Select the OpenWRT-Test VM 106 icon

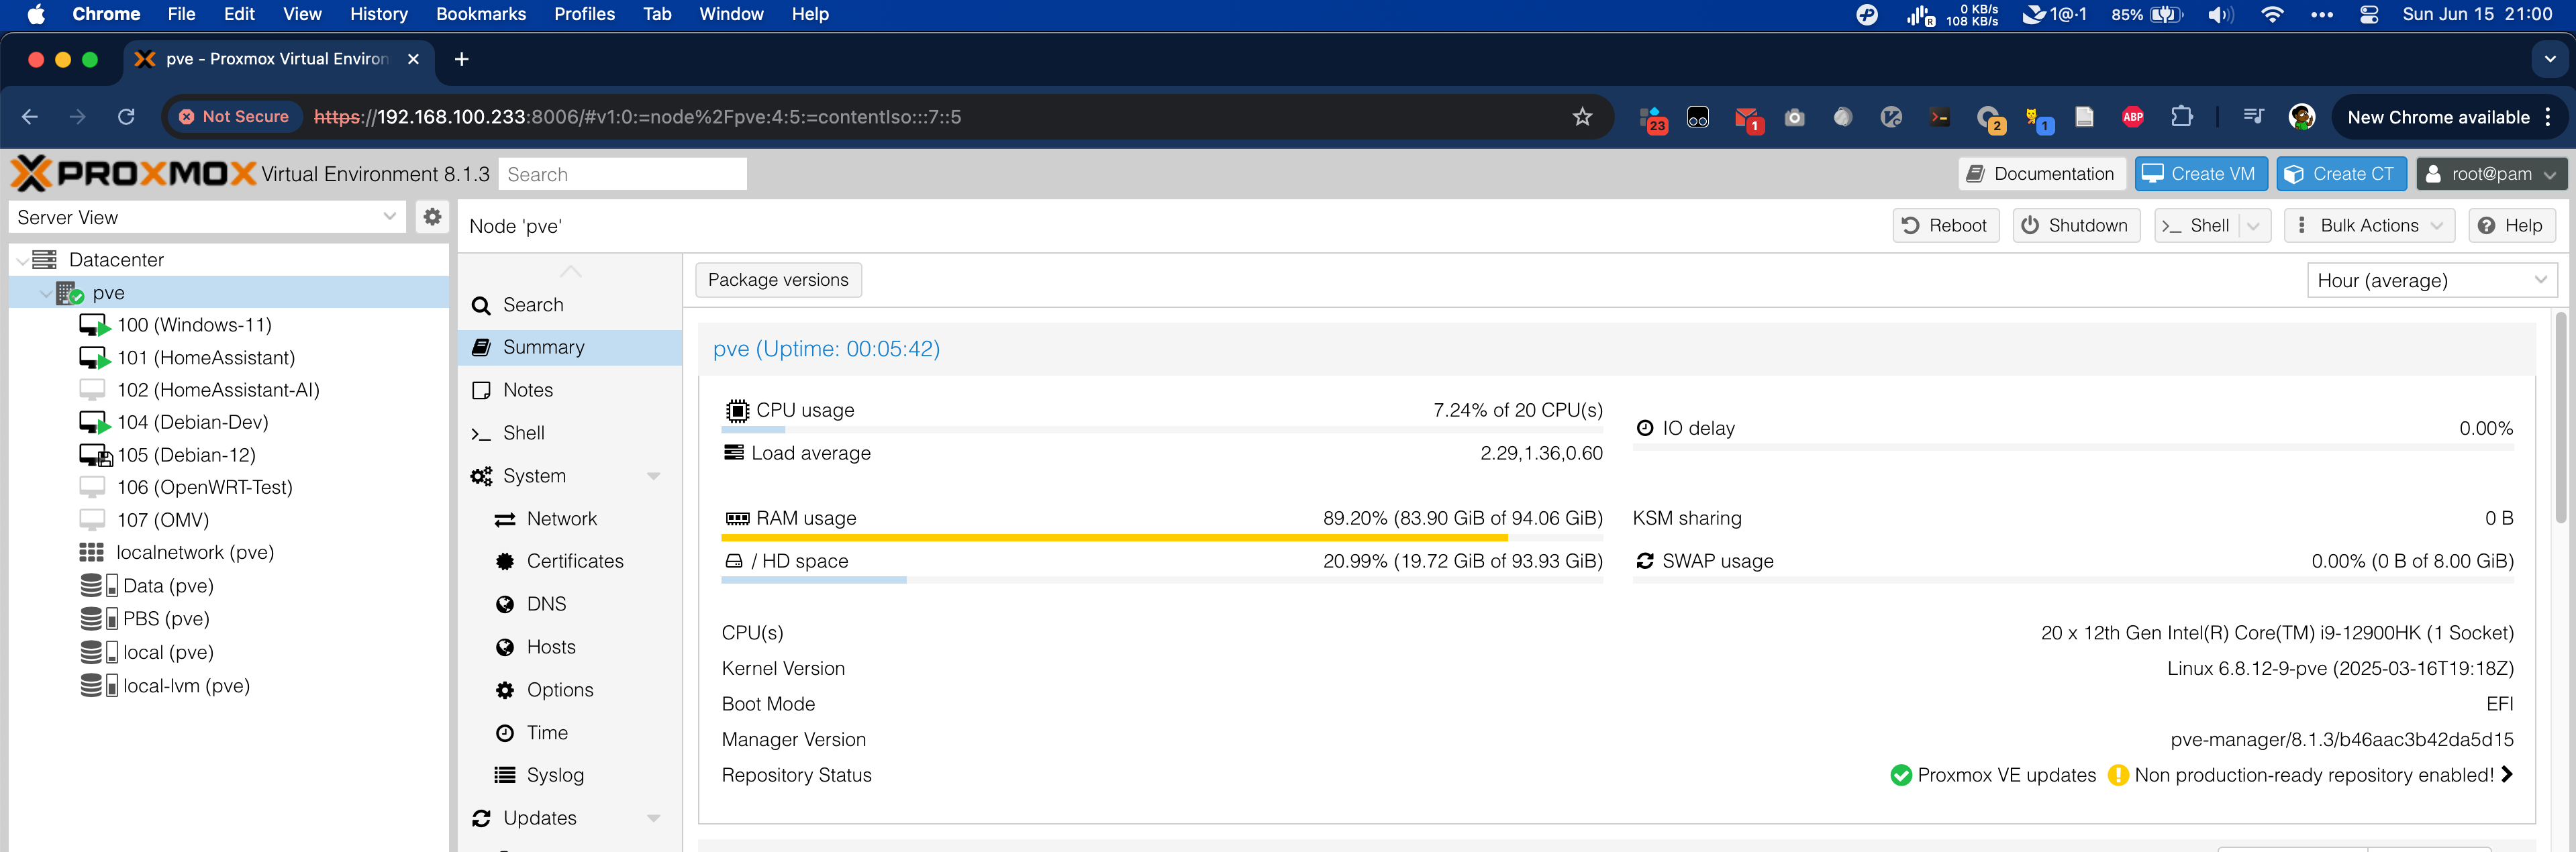92,487
